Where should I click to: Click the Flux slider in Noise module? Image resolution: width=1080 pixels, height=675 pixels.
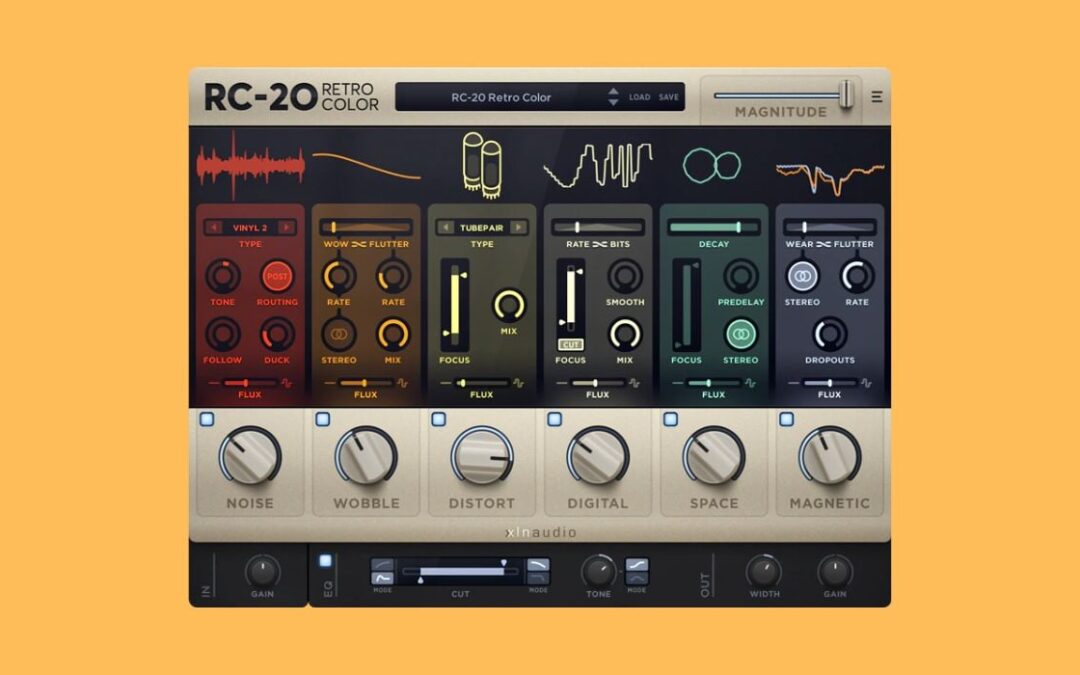click(x=249, y=383)
